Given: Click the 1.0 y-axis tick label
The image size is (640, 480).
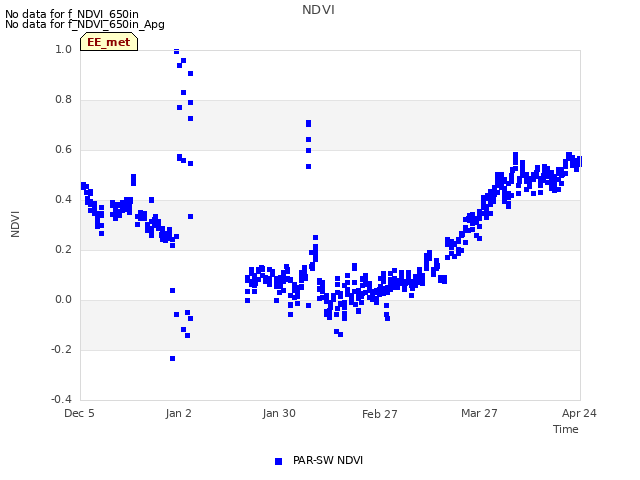Looking at the screenshot, I should 63,49.
